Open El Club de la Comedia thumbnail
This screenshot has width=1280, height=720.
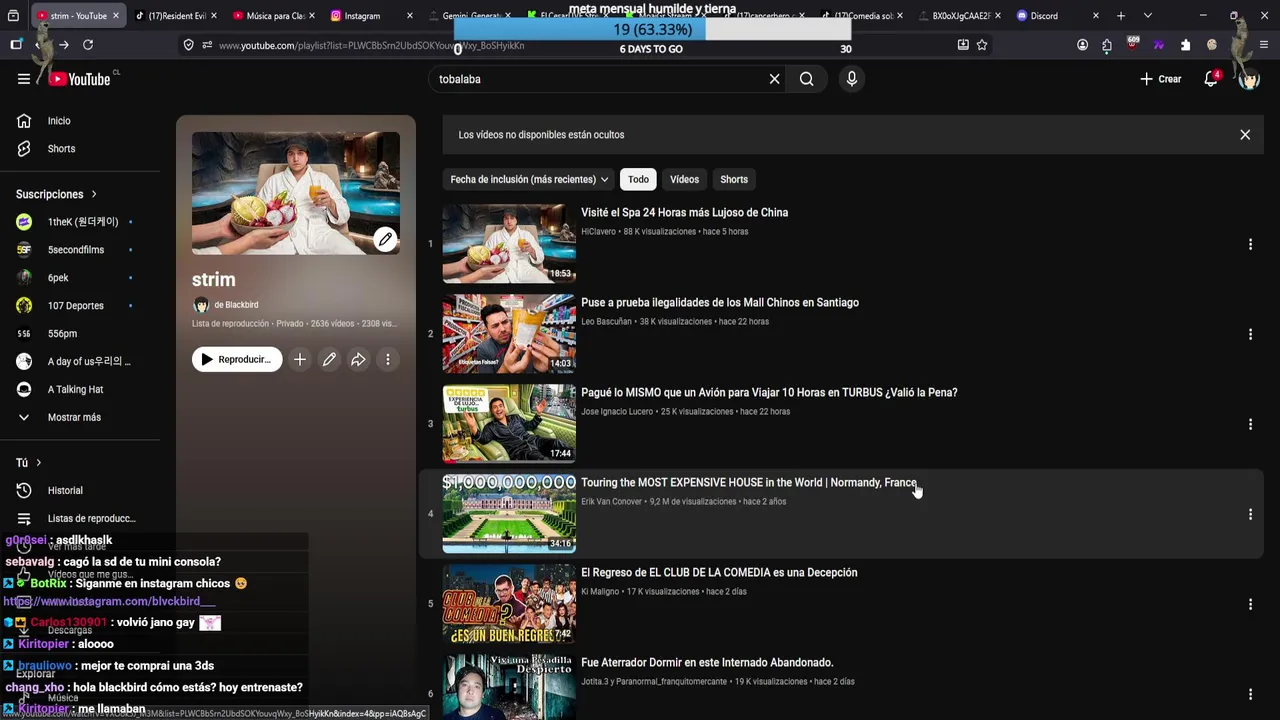coord(509,603)
